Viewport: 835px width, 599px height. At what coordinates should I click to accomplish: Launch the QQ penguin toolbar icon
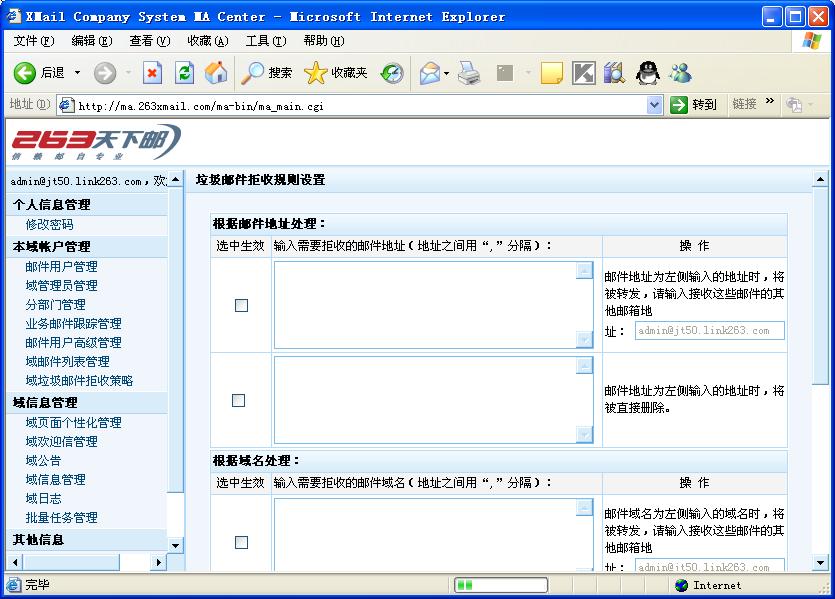pos(648,73)
